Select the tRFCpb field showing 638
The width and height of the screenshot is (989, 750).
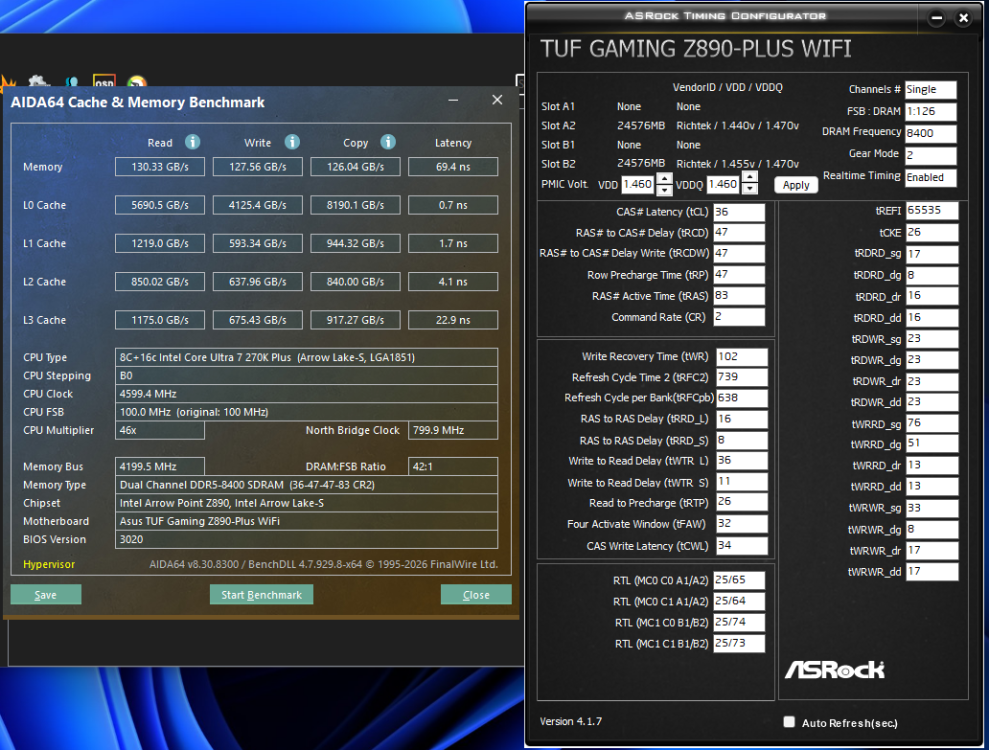click(x=742, y=398)
